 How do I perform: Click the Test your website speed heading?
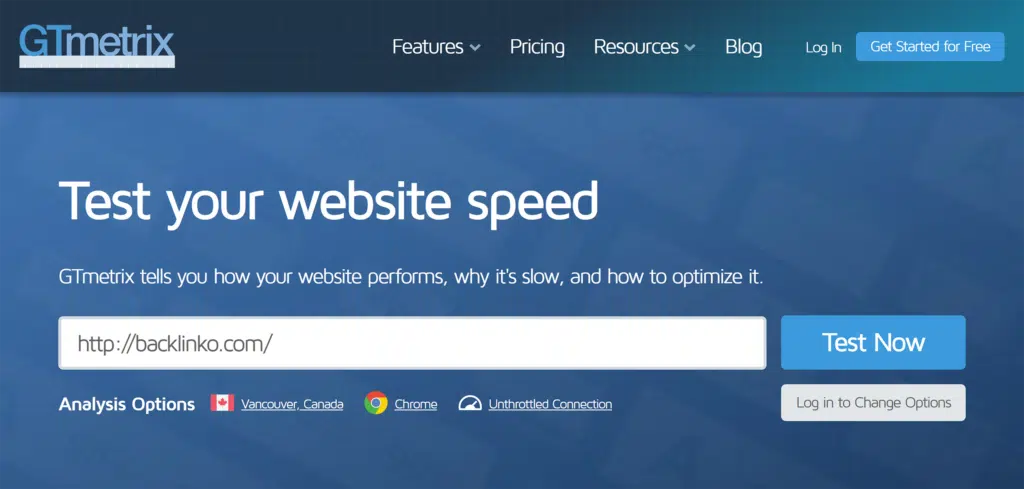(x=329, y=201)
